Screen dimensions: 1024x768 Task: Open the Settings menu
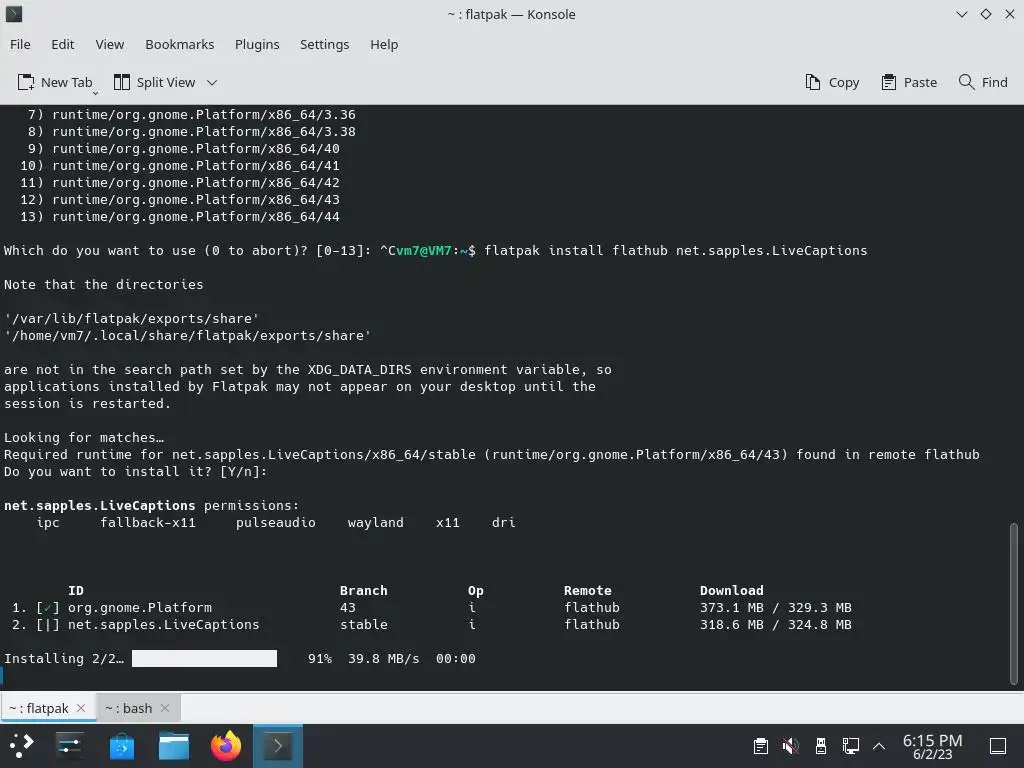click(325, 44)
